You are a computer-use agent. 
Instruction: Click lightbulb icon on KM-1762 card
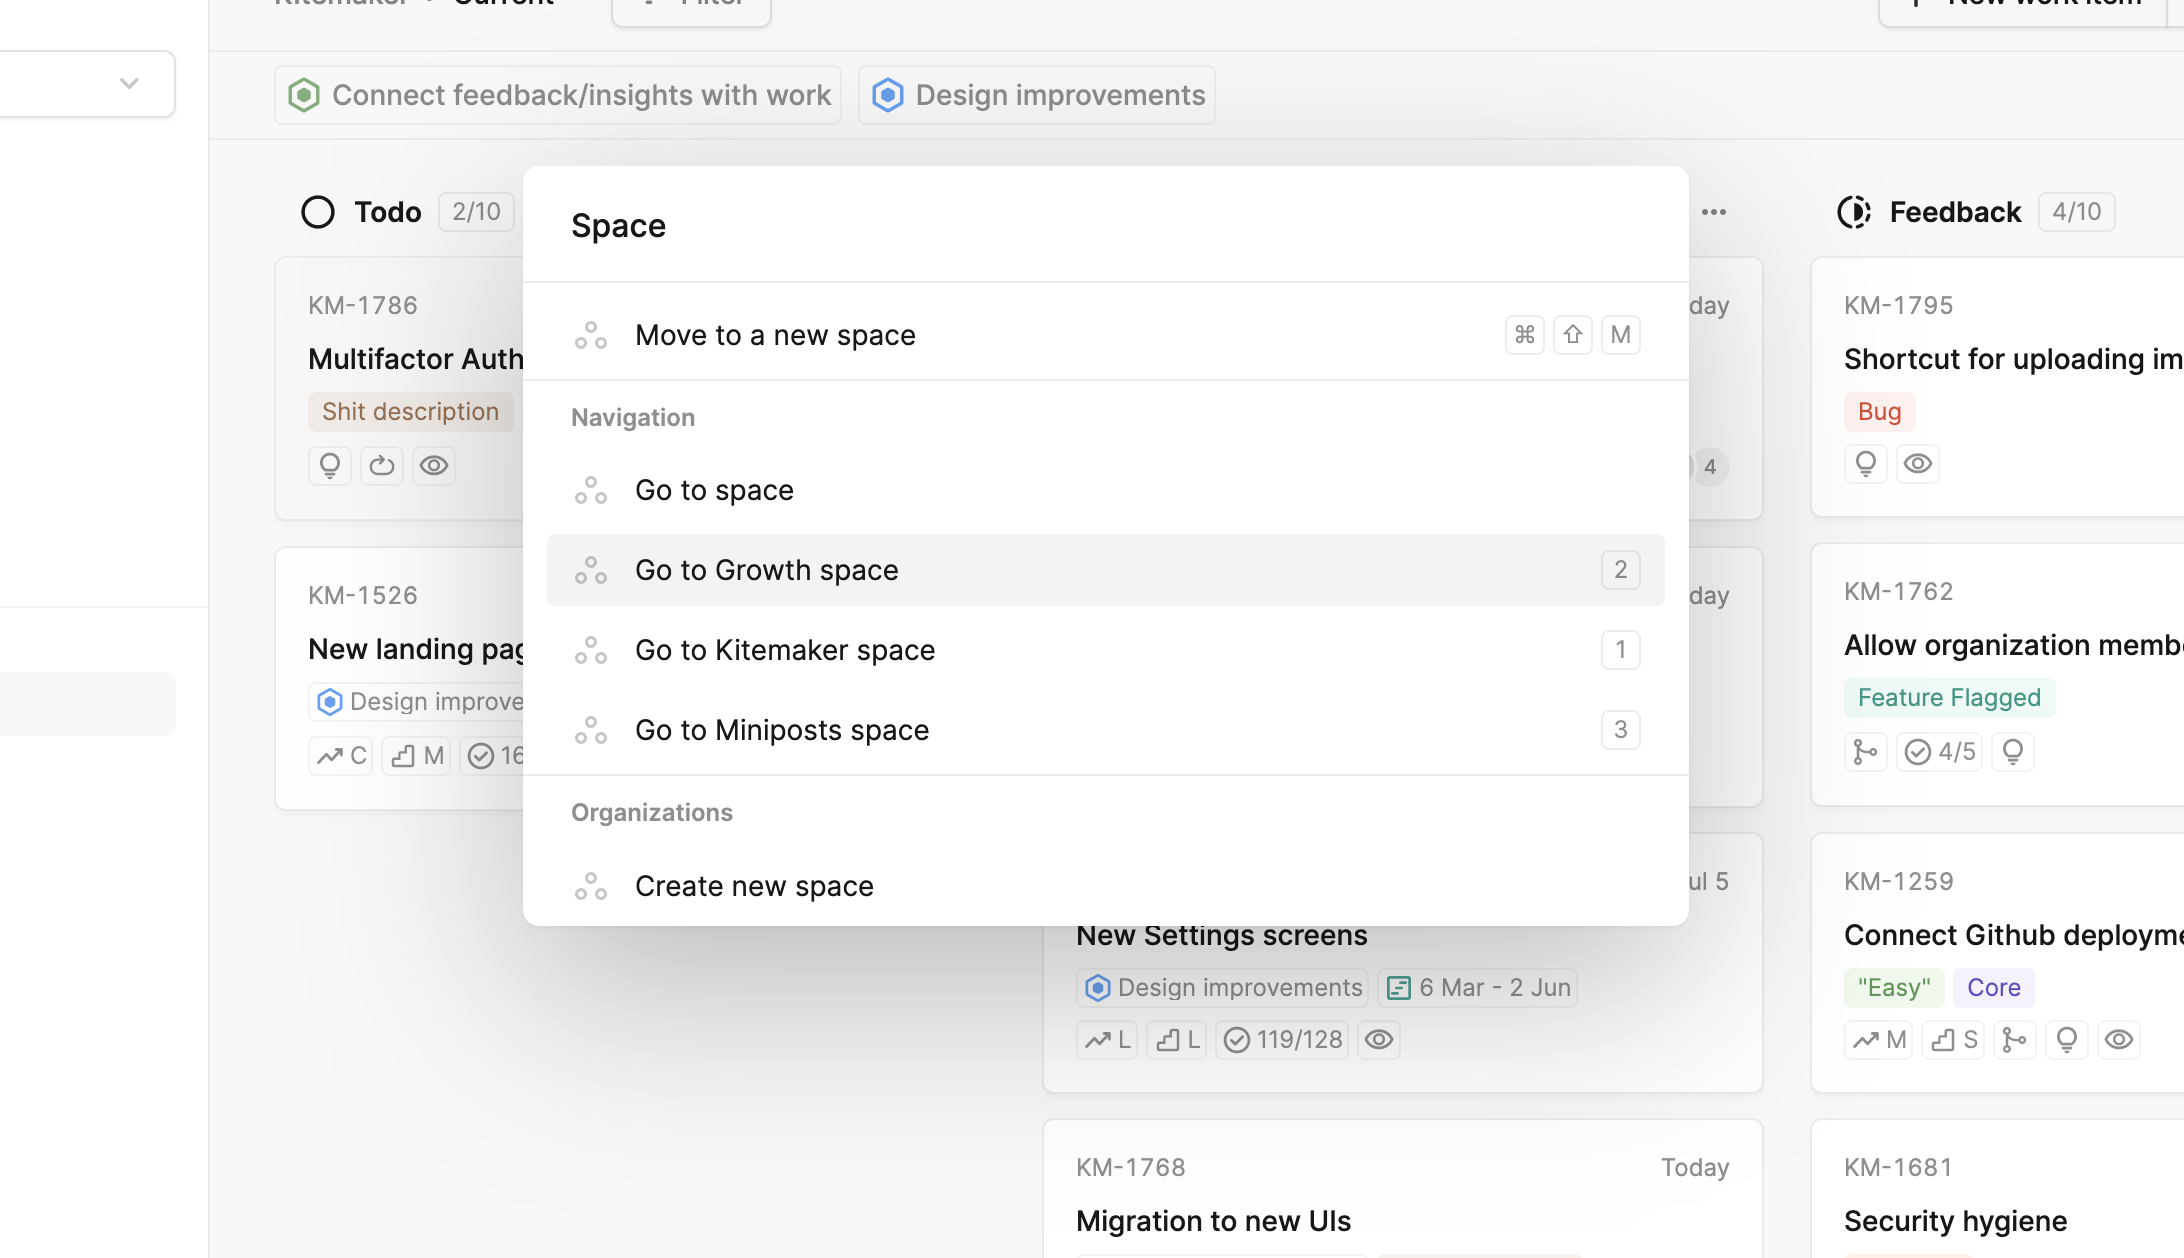pyautogui.click(x=2014, y=752)
